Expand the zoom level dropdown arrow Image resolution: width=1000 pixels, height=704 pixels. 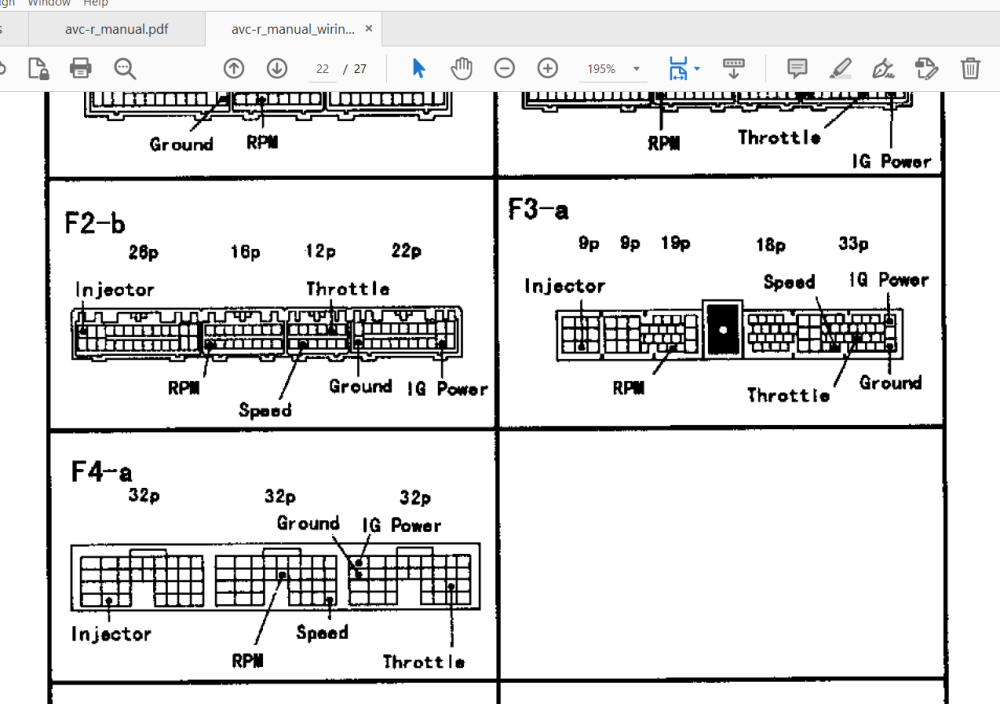point(636,69)
